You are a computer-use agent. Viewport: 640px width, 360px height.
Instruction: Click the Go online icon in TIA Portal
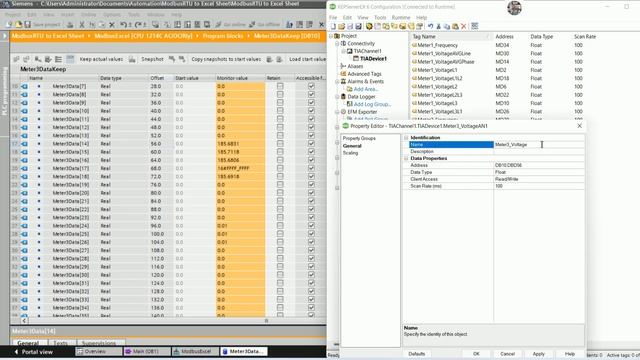(x=218, y=25)
